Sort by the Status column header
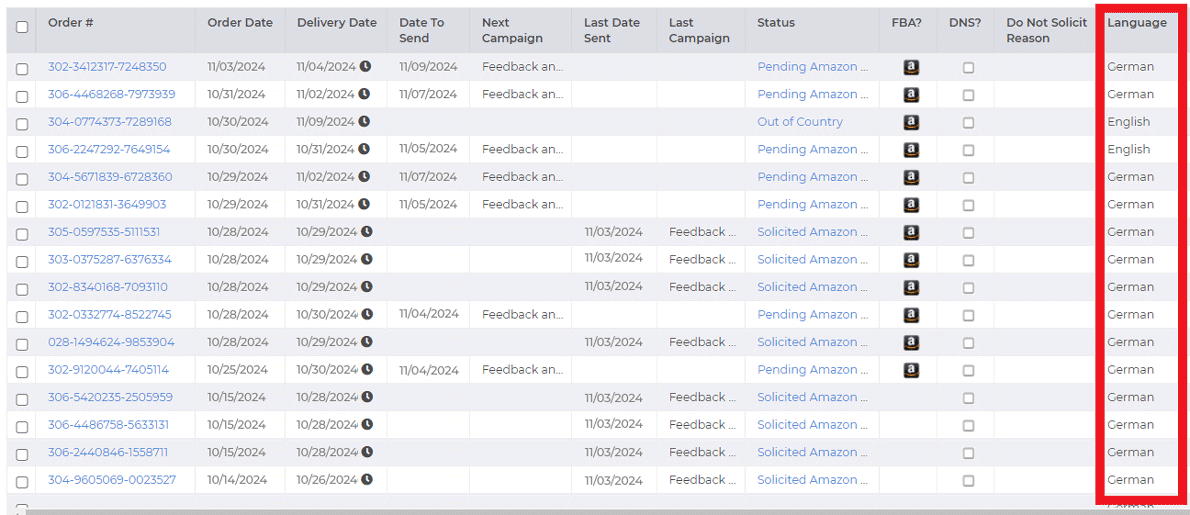The image size is (1190, 515). (776, 23)
